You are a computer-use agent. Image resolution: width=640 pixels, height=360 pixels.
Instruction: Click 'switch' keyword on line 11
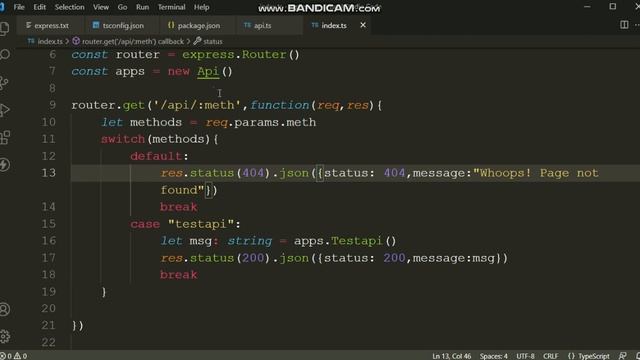point(123,139)
